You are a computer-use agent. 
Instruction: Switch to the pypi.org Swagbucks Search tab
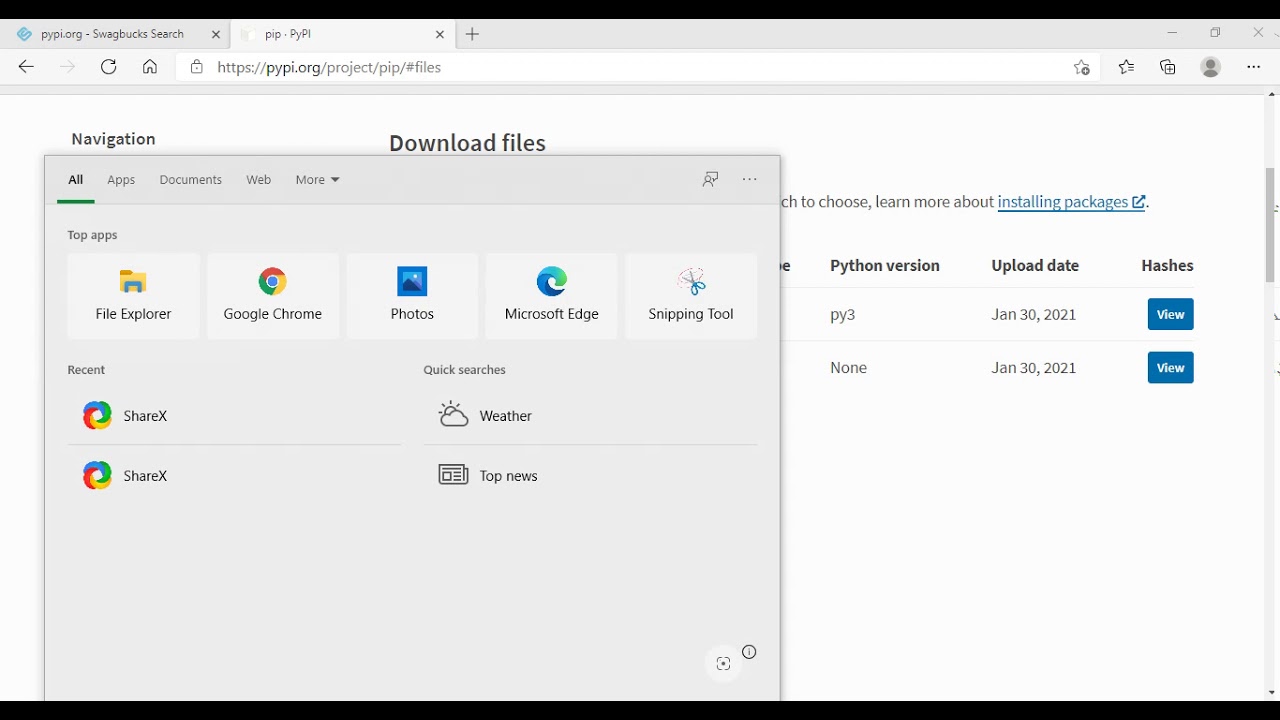112,34
